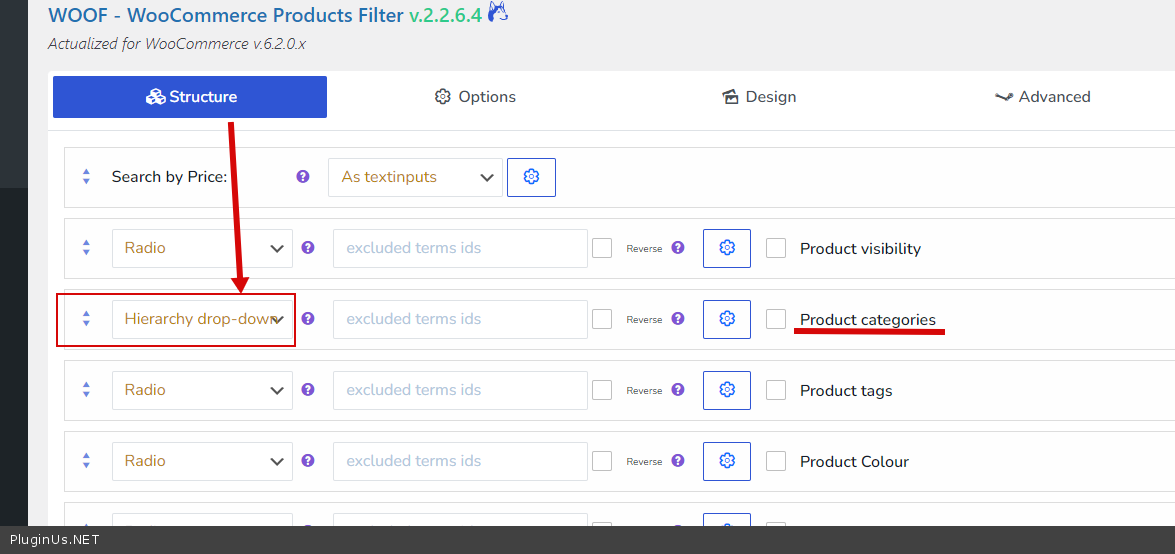1175x554 pixels.
Task: Select the Structure tab
Action: point(190,97)
